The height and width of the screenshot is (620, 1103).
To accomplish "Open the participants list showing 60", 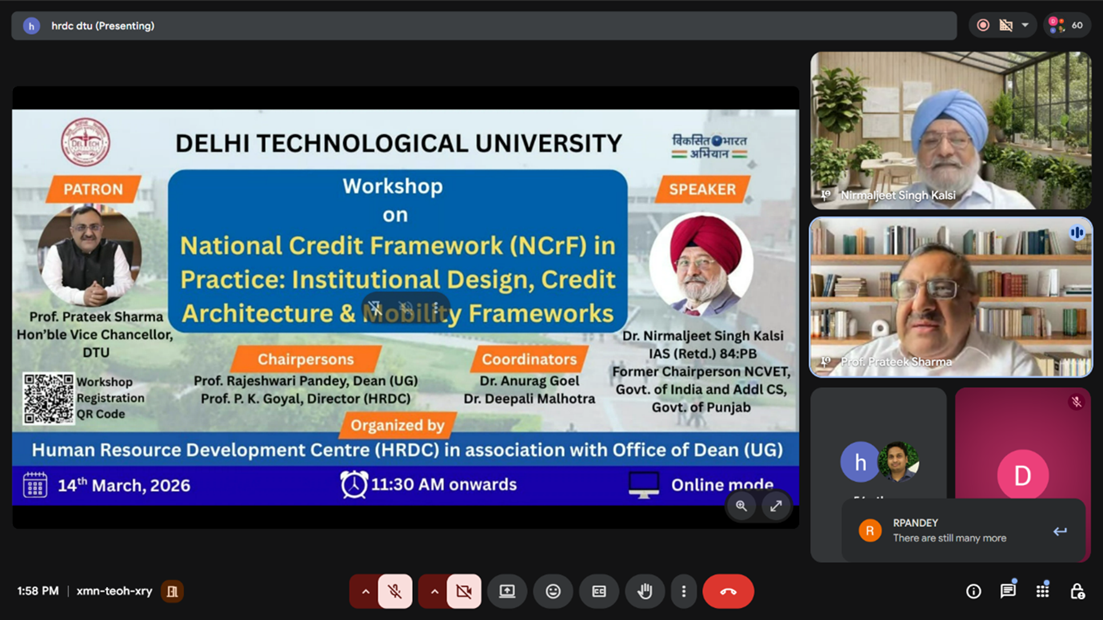I will click(x=1066, y=25).
